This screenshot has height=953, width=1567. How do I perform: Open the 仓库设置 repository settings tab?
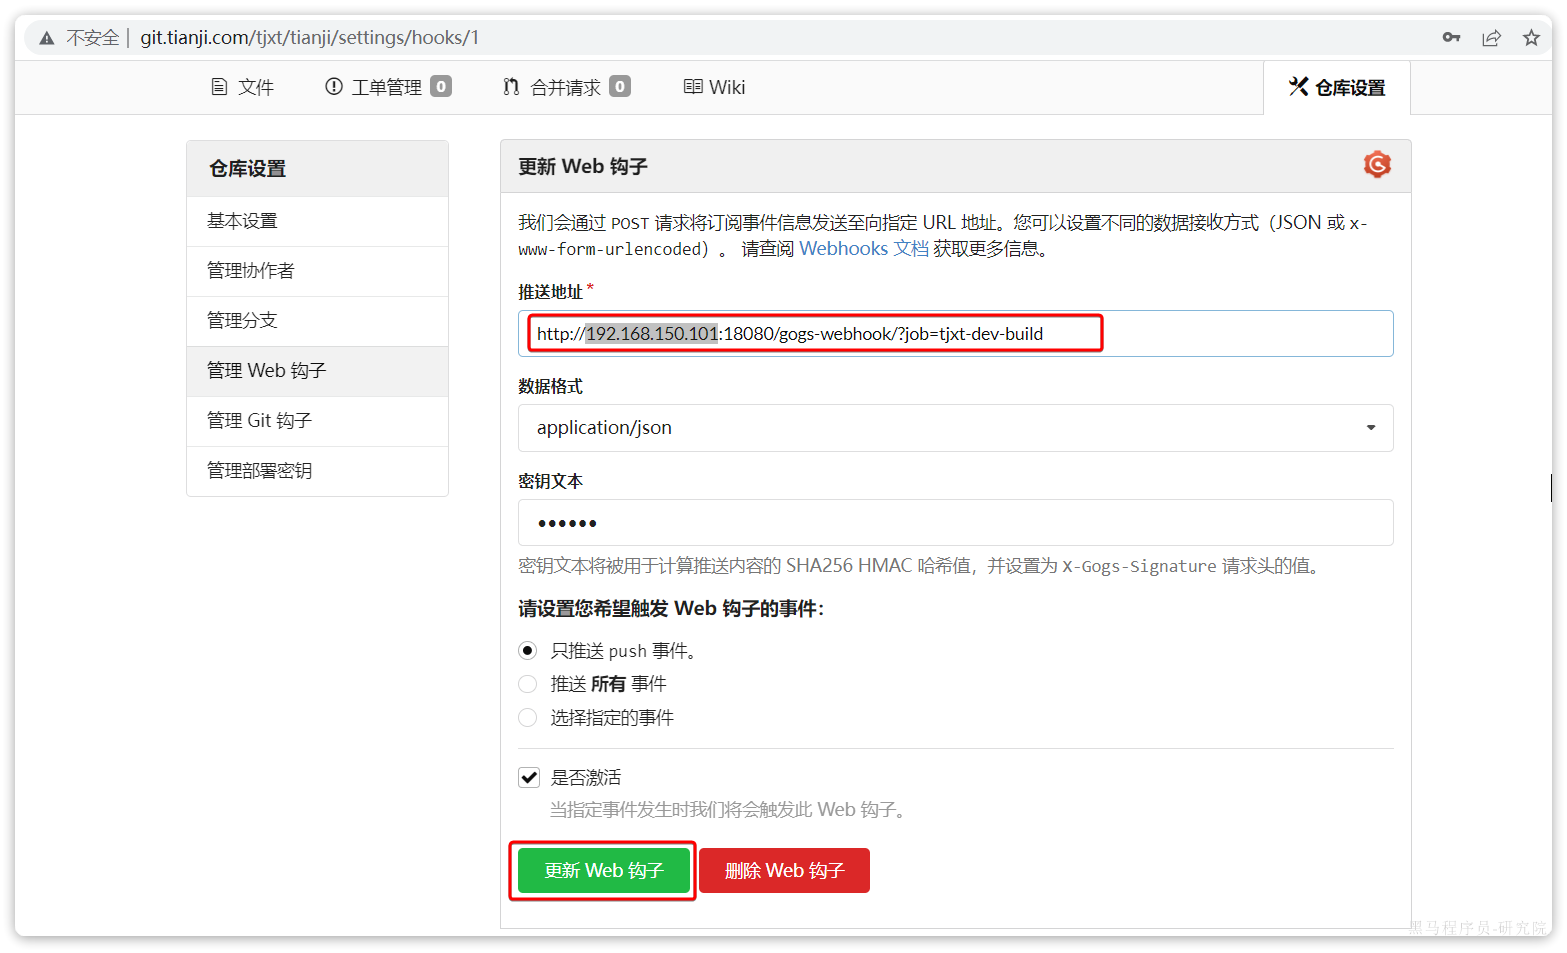pos(1337,88)
